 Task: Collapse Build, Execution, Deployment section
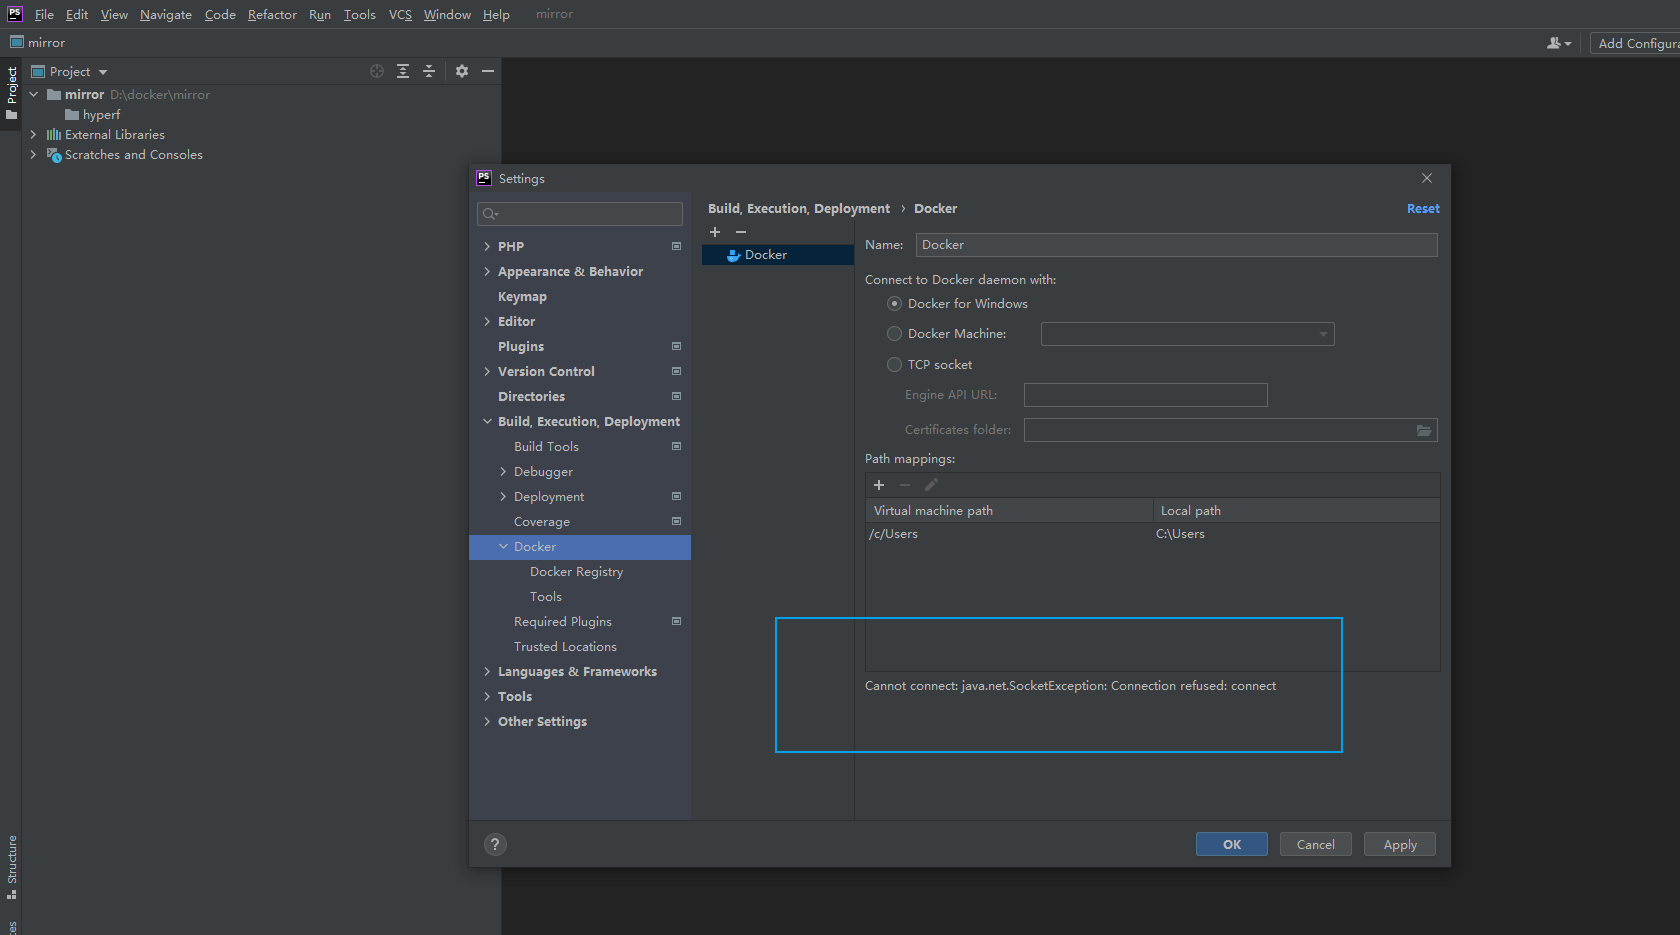[x=487, y=421]
